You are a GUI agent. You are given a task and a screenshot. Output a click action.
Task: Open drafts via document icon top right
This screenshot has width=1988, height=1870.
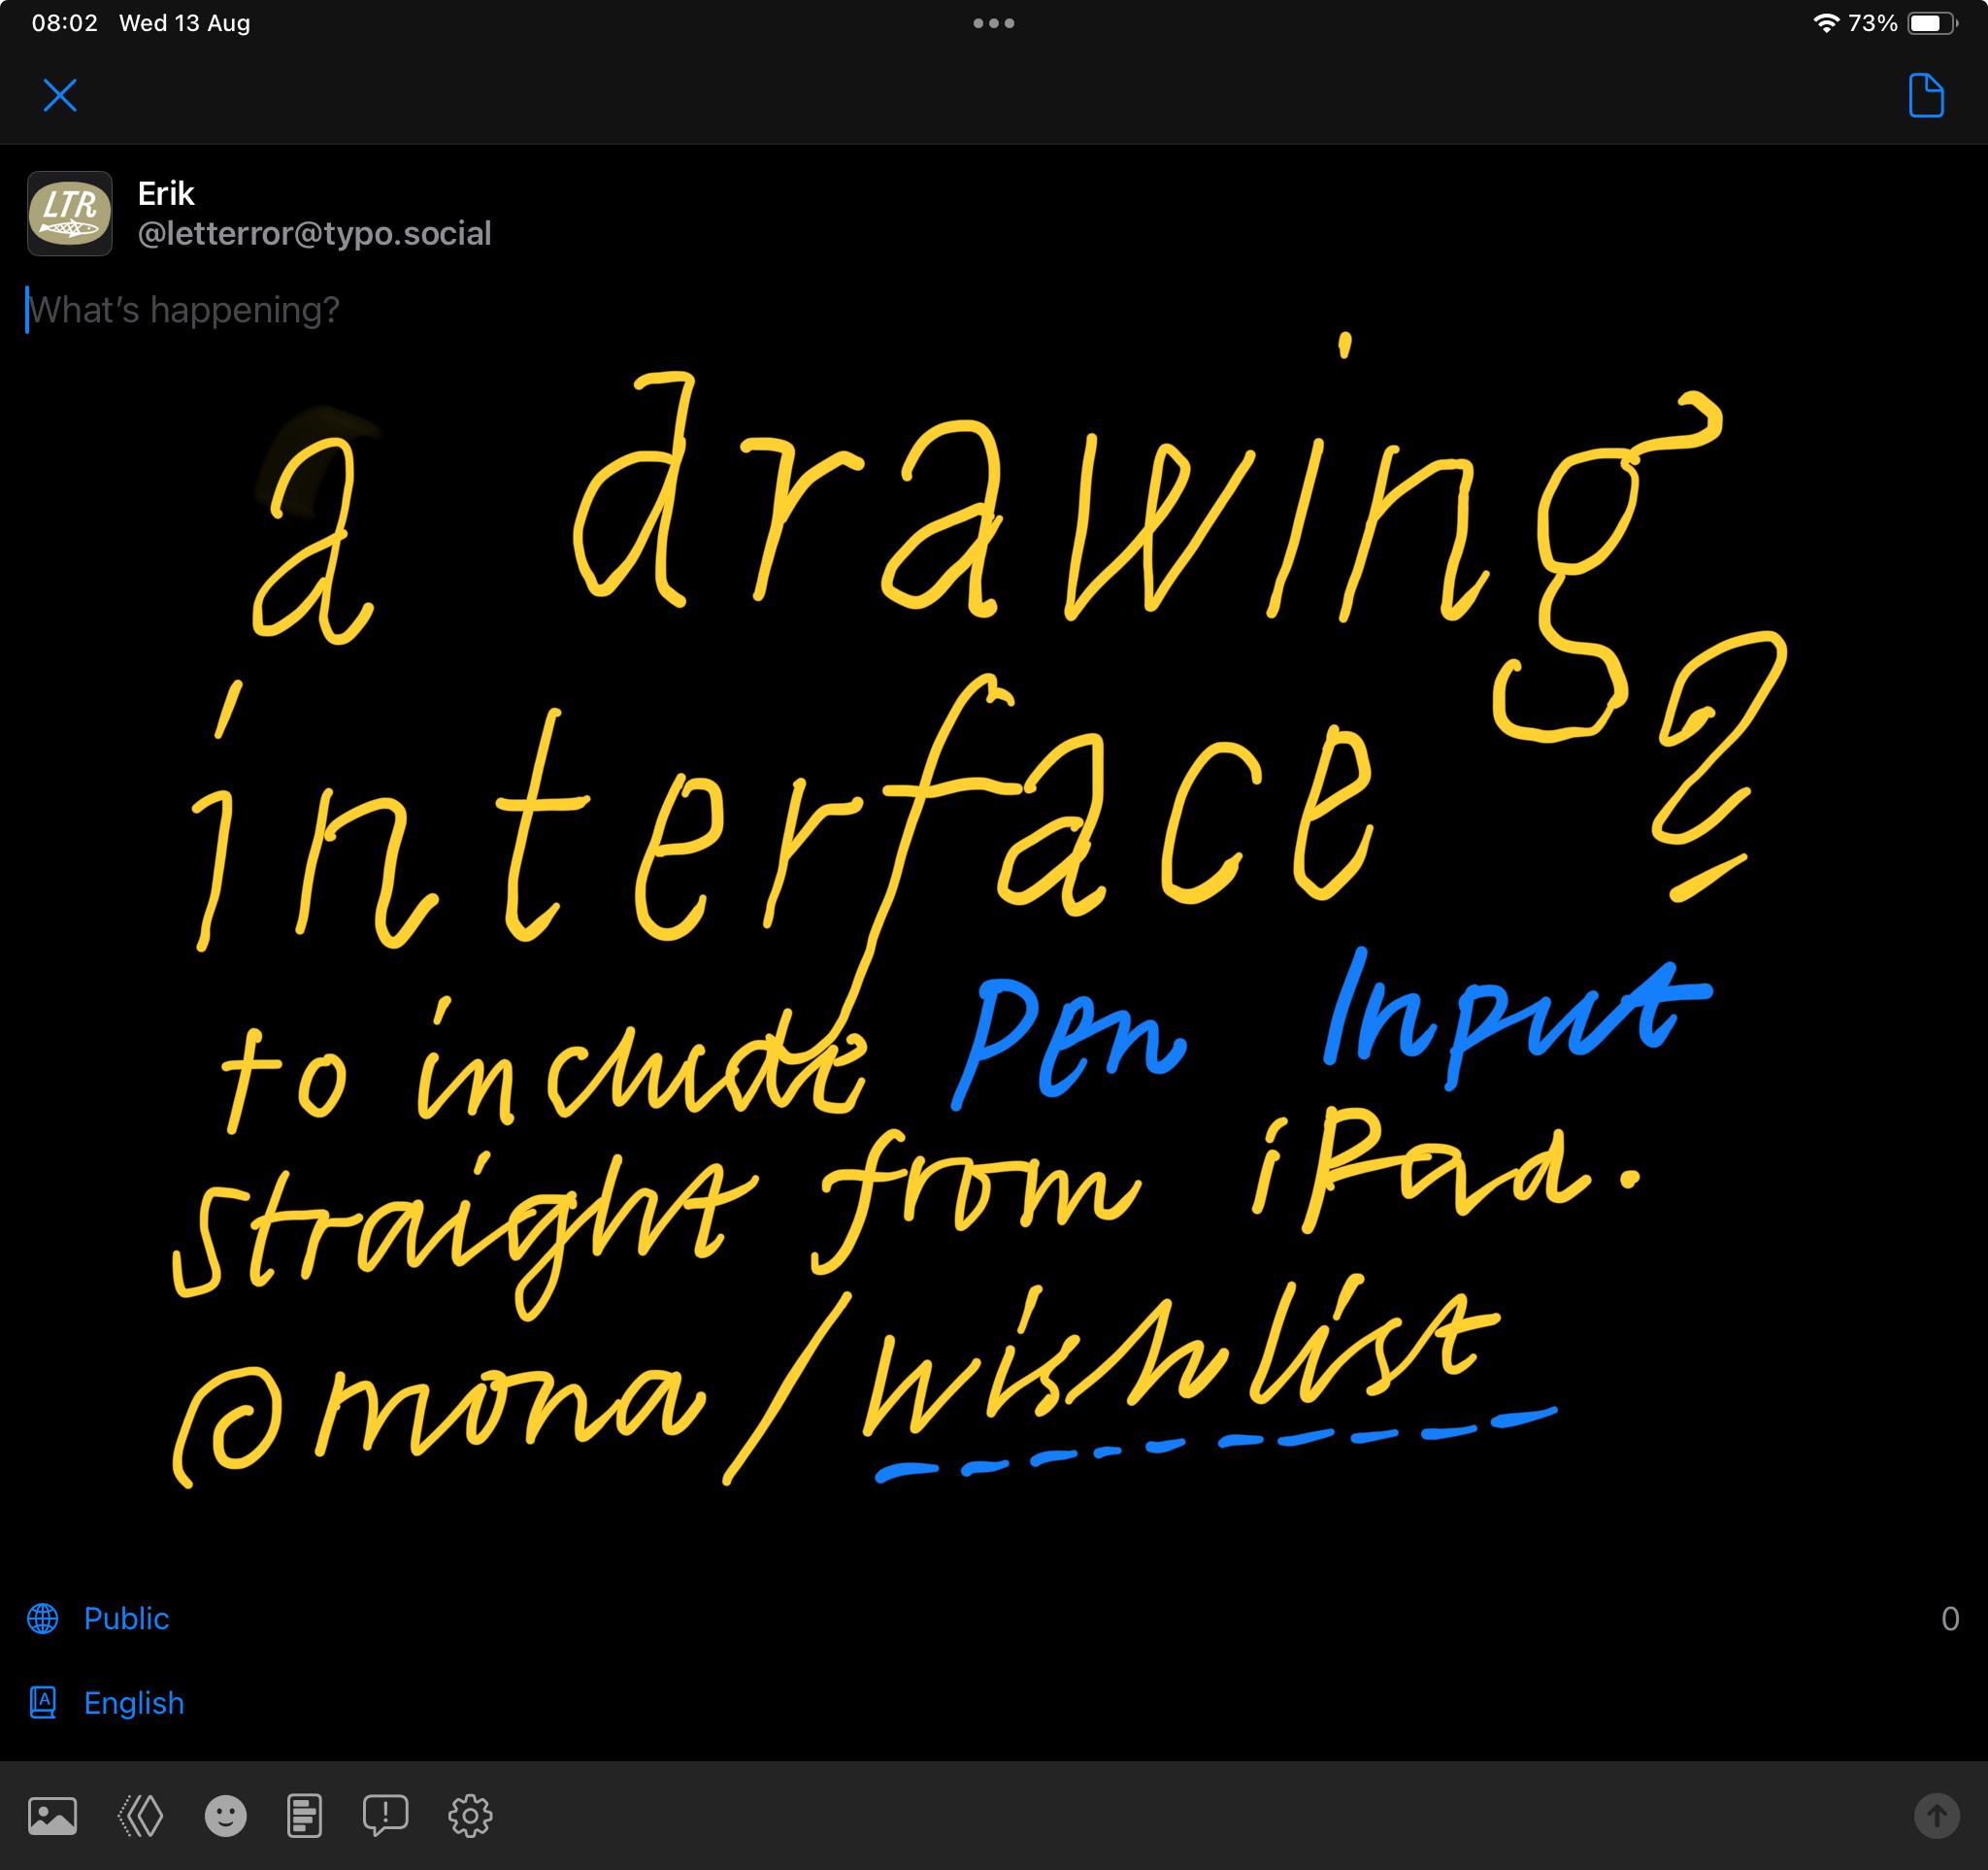click(x=1925, y=96)
